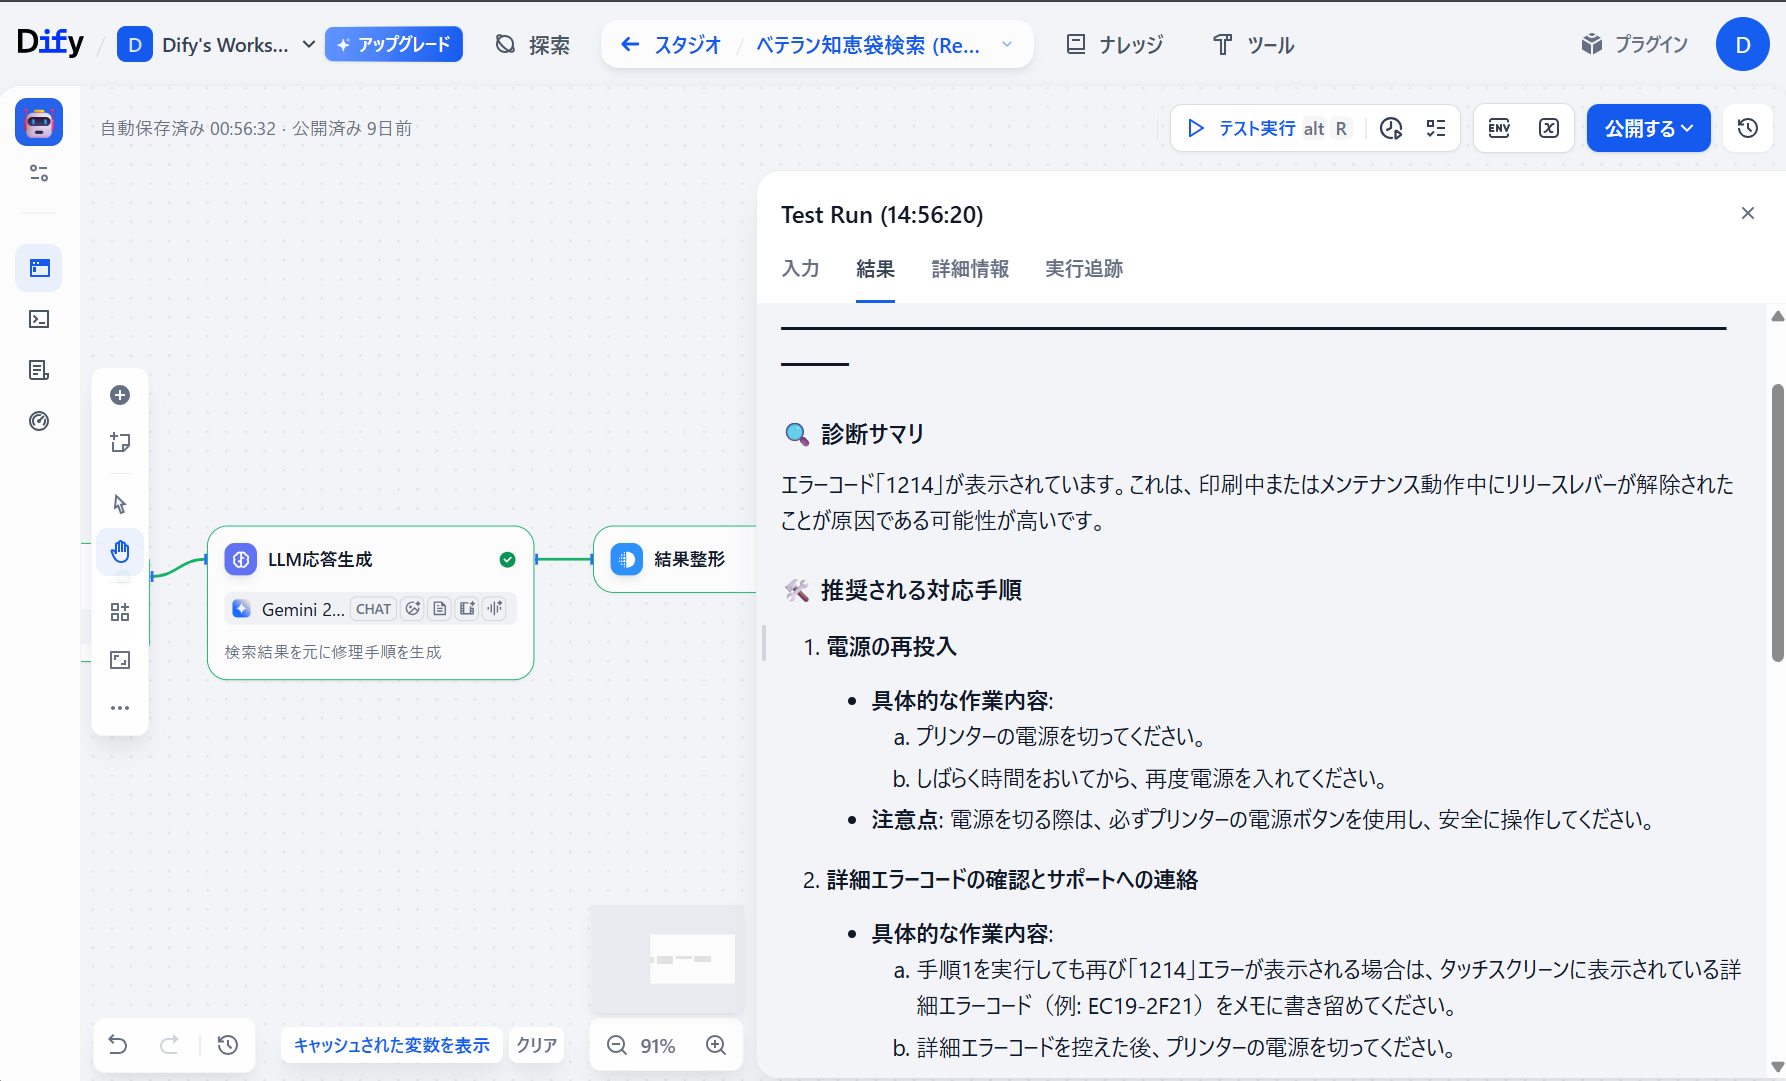Fit the workflow to the view
Screen dimensions: 1786x1081
pos(120,660)
